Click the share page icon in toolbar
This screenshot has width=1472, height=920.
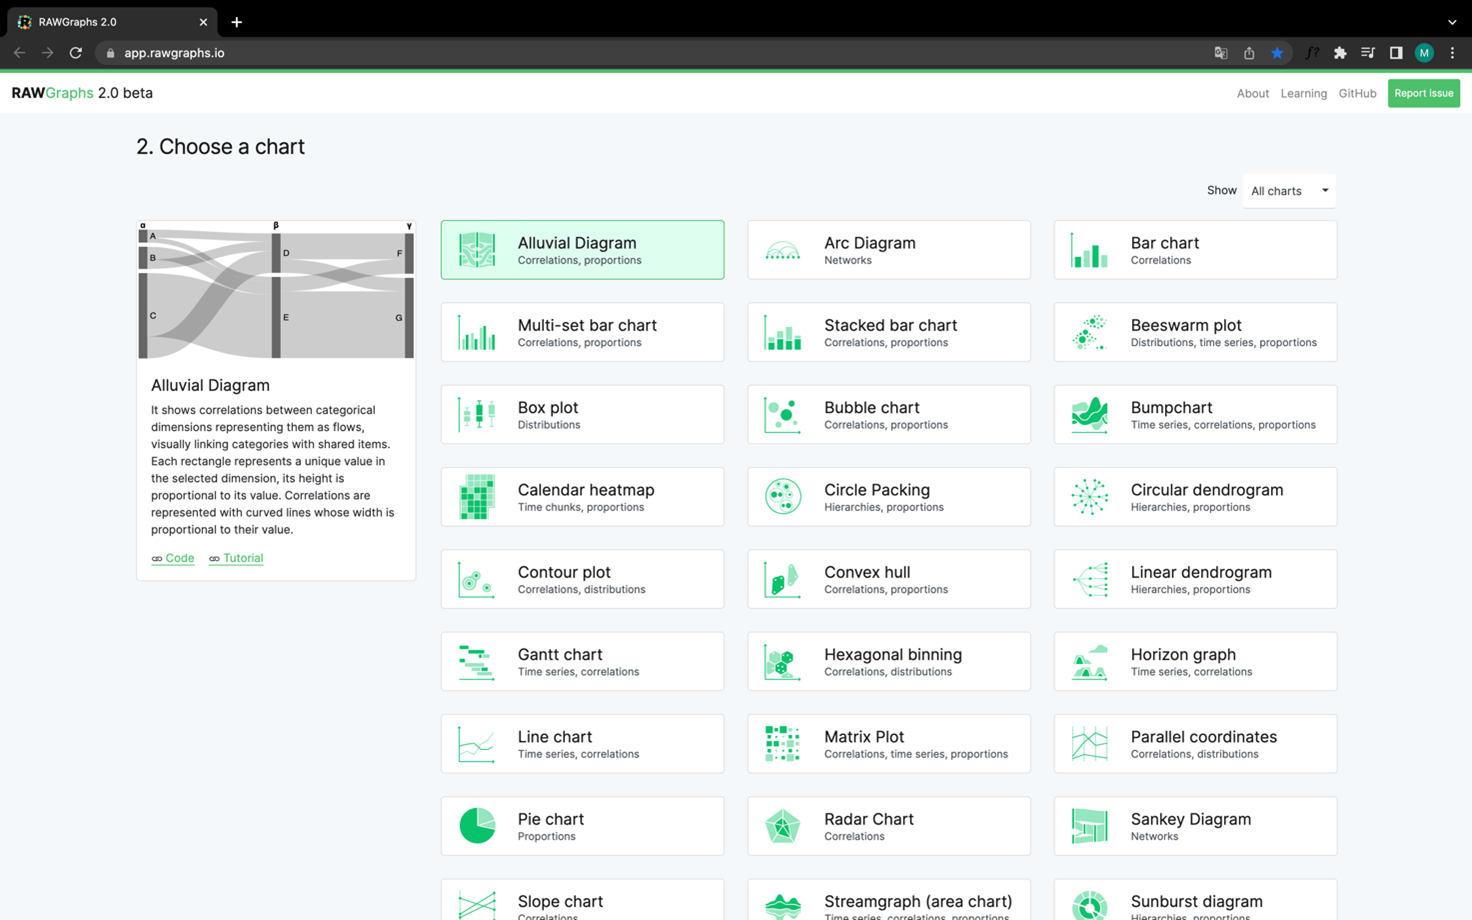click(x=1249, y=53)
